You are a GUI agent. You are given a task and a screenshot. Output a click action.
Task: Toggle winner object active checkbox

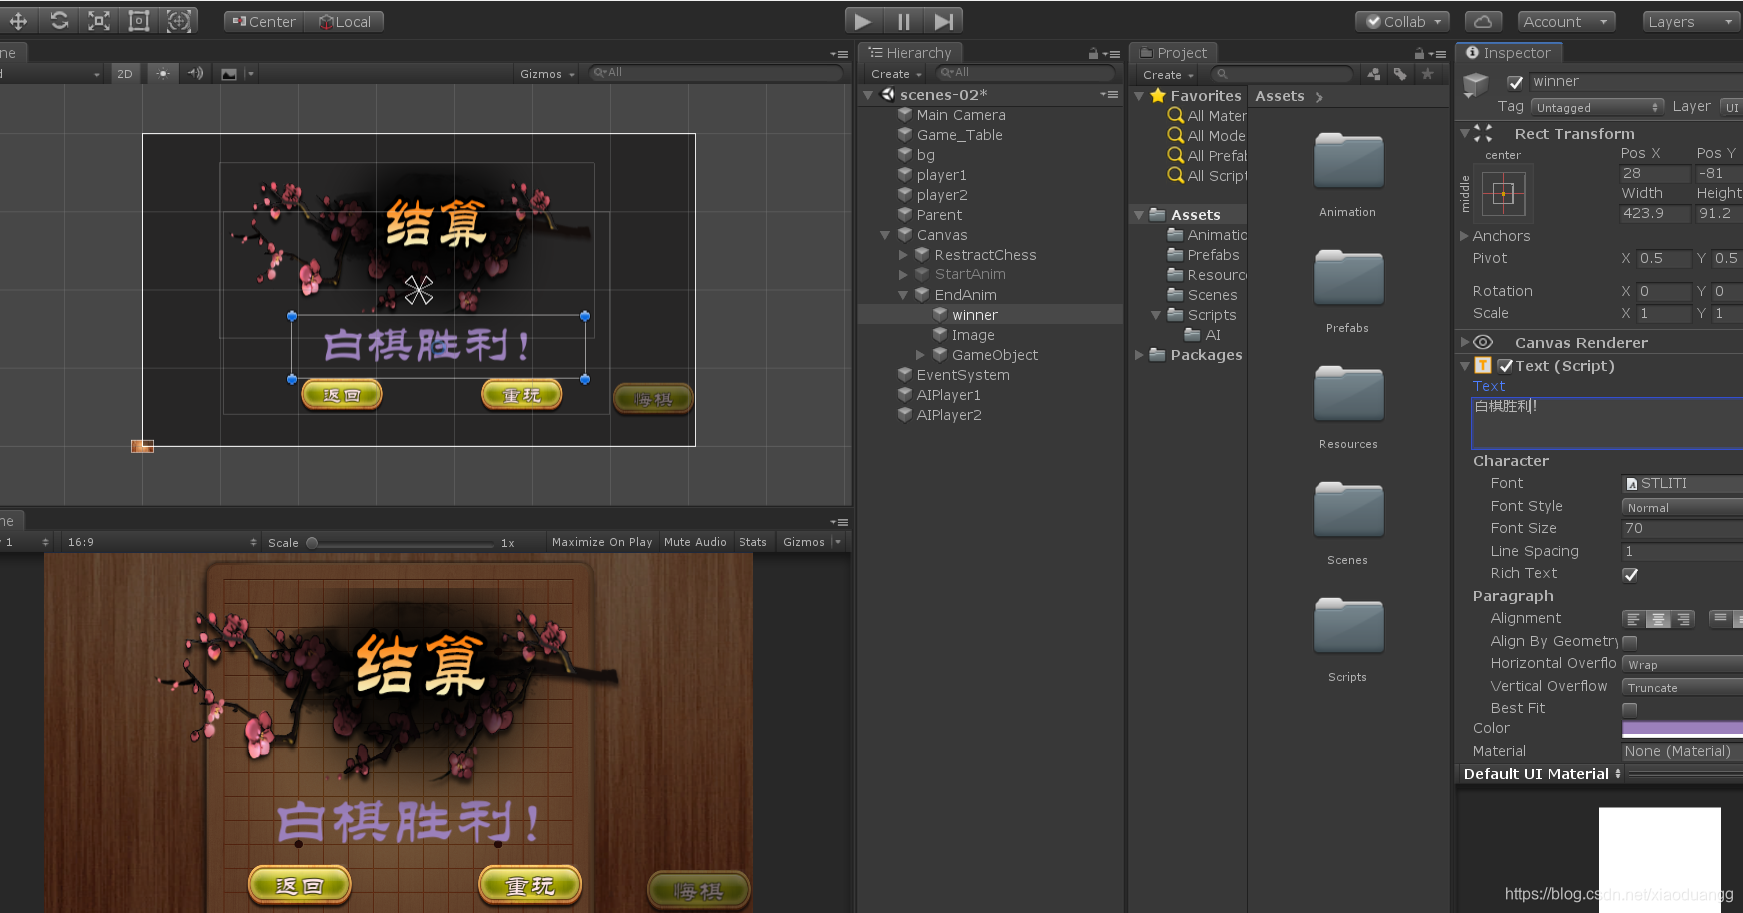(x=1515, y=82)
